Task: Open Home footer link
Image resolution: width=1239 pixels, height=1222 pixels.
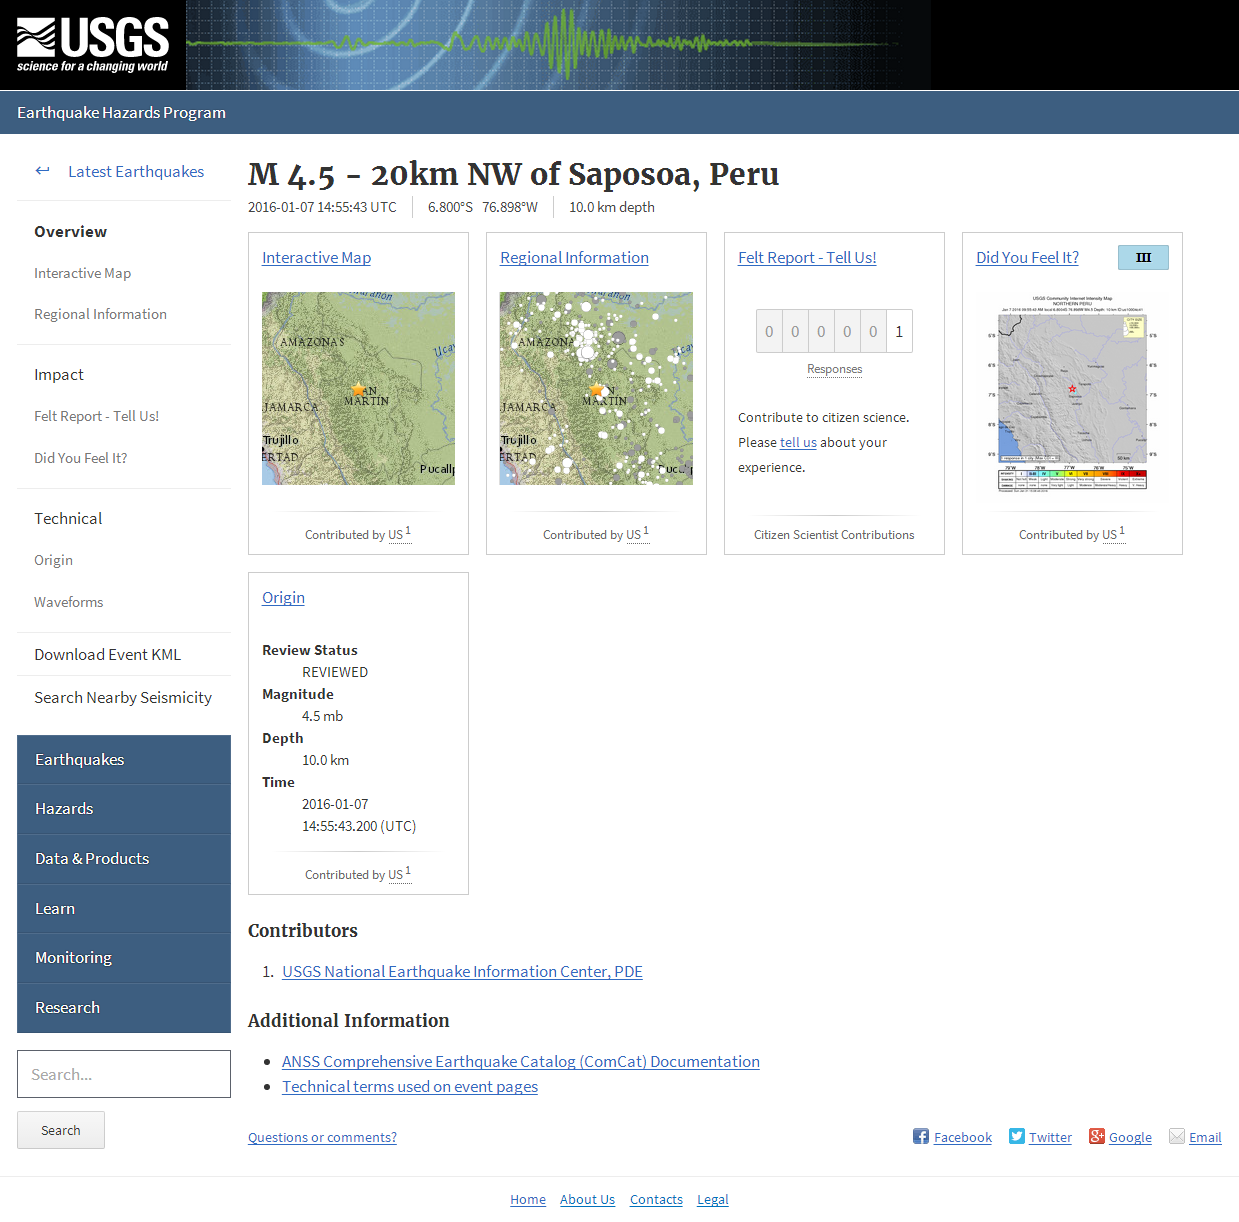Action: pos(528,1199)
